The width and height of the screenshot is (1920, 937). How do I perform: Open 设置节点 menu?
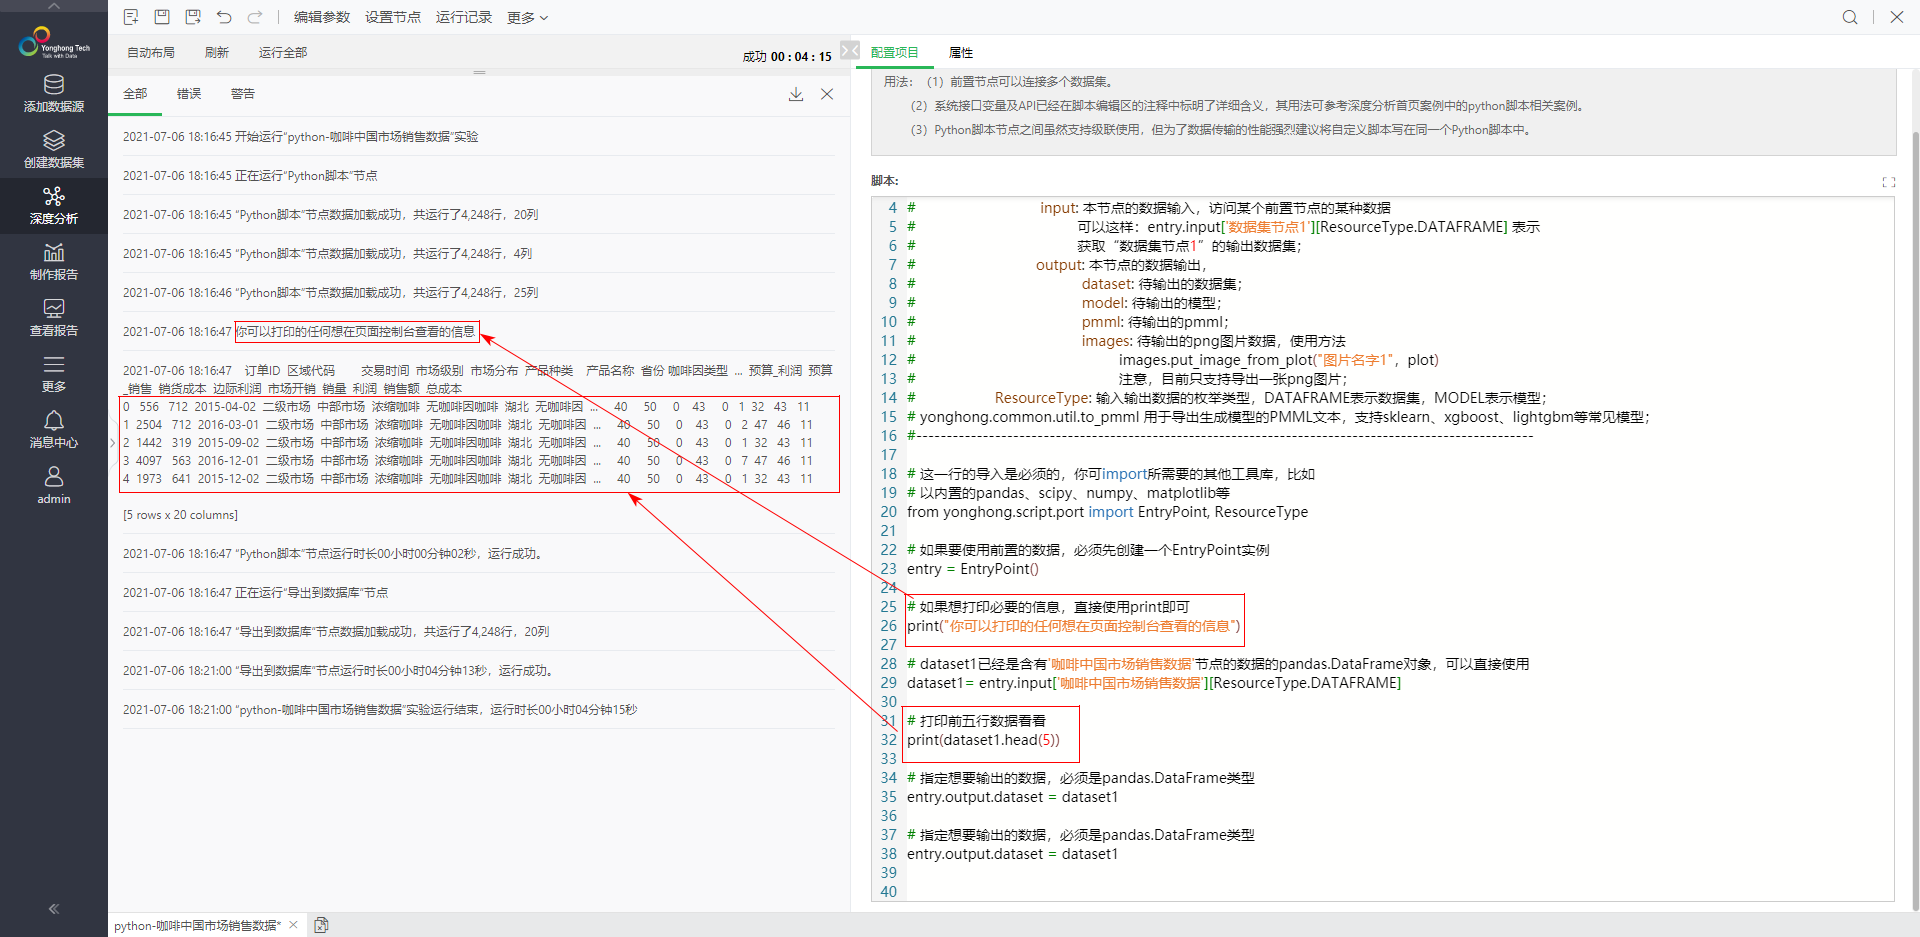pyautogui.click(x=393, y=17)
